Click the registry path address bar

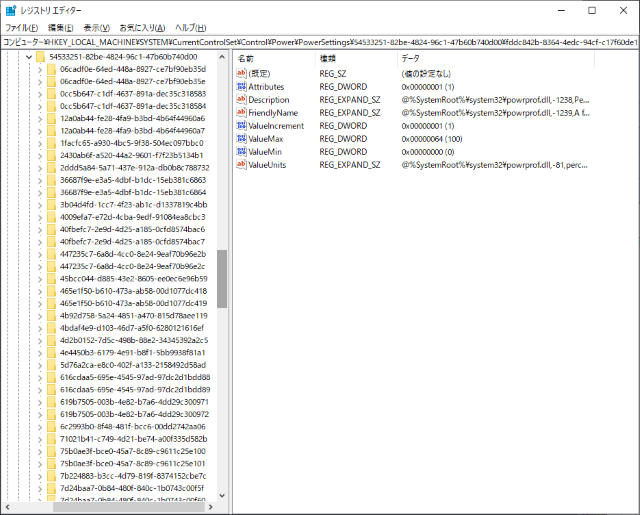coord(320,43)
